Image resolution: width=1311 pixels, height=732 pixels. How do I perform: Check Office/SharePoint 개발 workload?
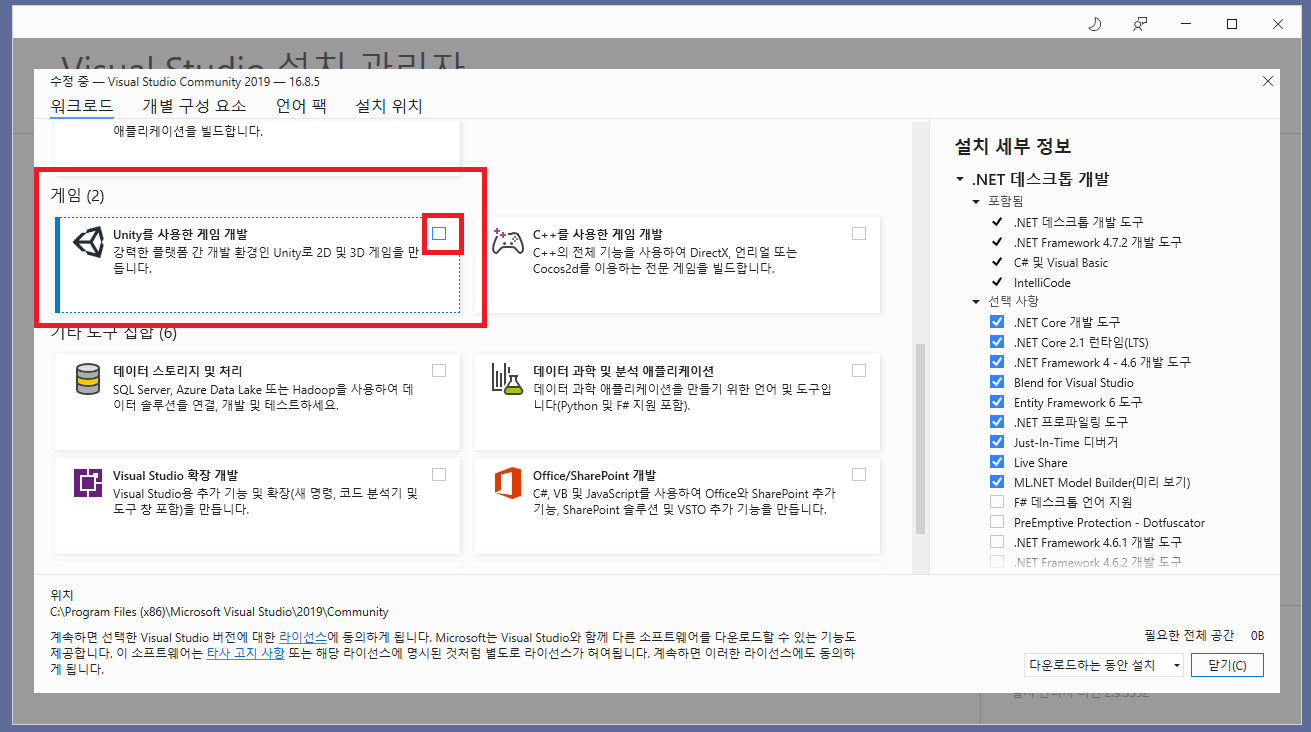859,474
